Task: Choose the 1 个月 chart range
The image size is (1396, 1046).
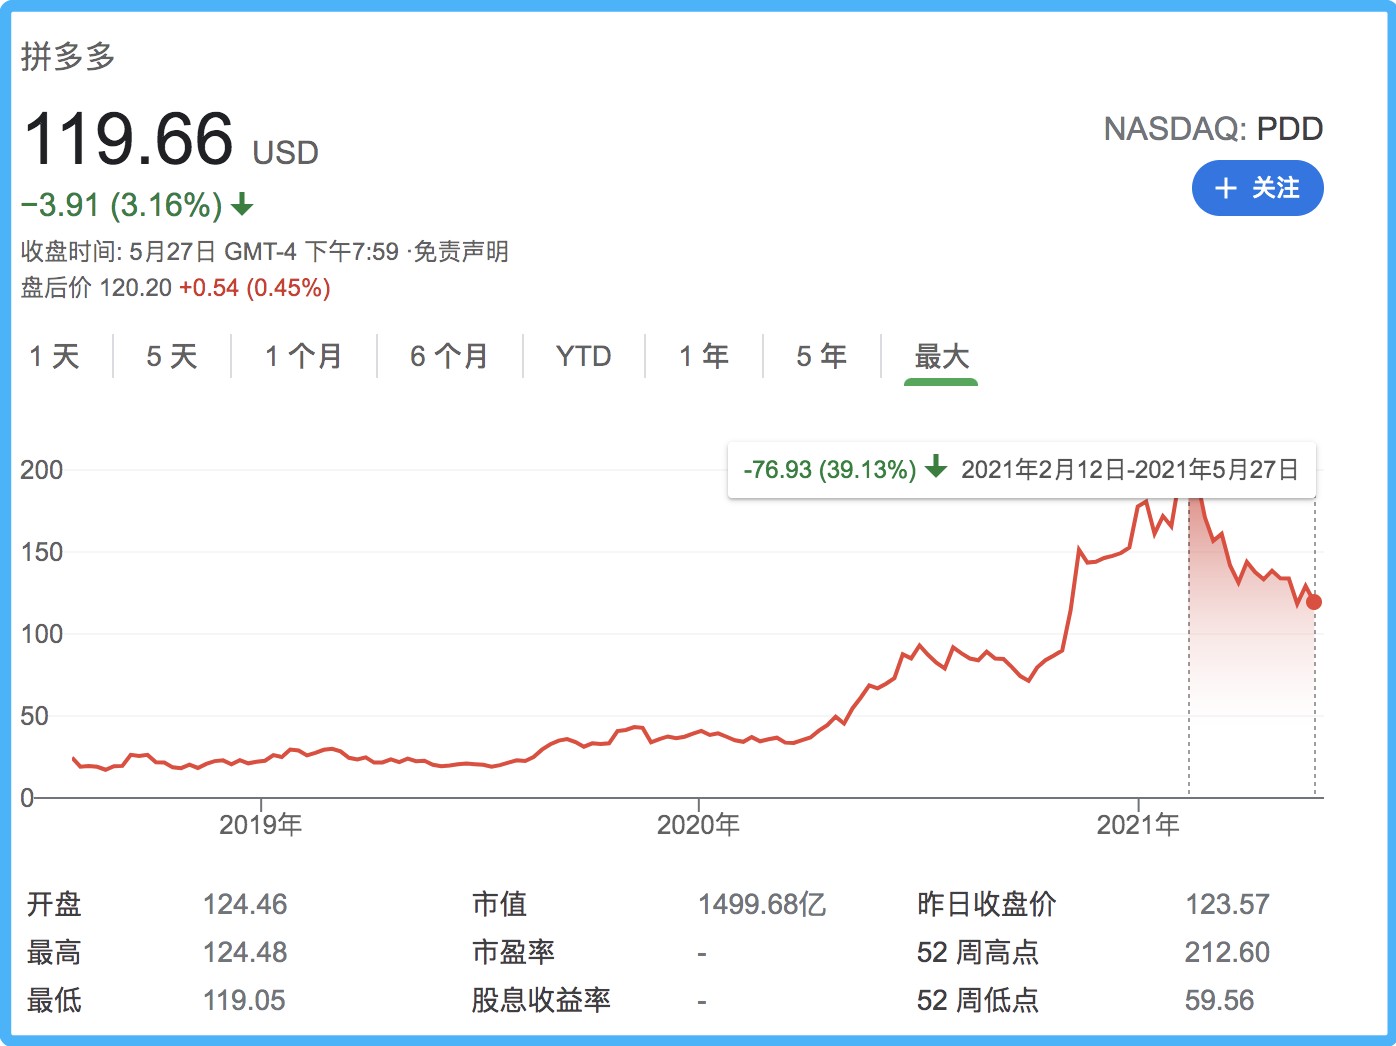Action: click(x=303, y=356)
